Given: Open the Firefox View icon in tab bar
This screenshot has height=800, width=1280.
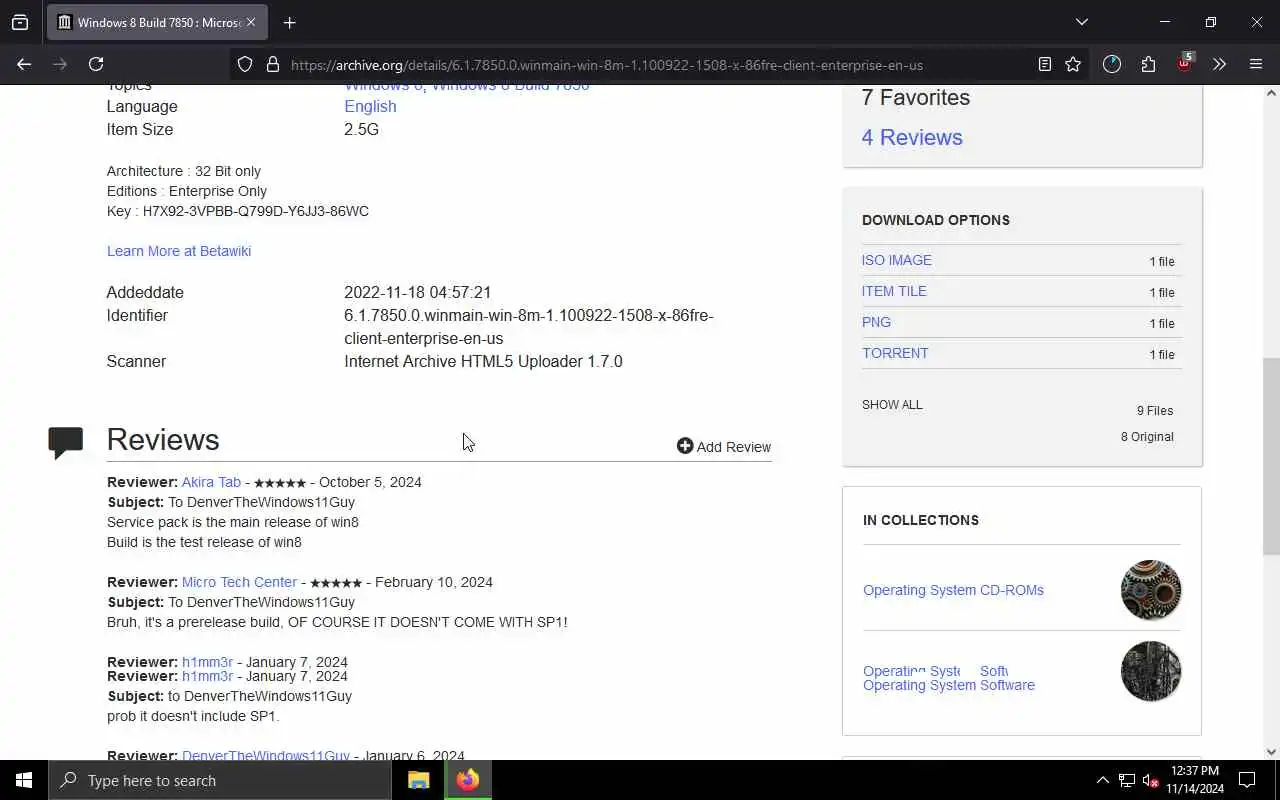Looking at the screenshot, I should click(20, 22).
